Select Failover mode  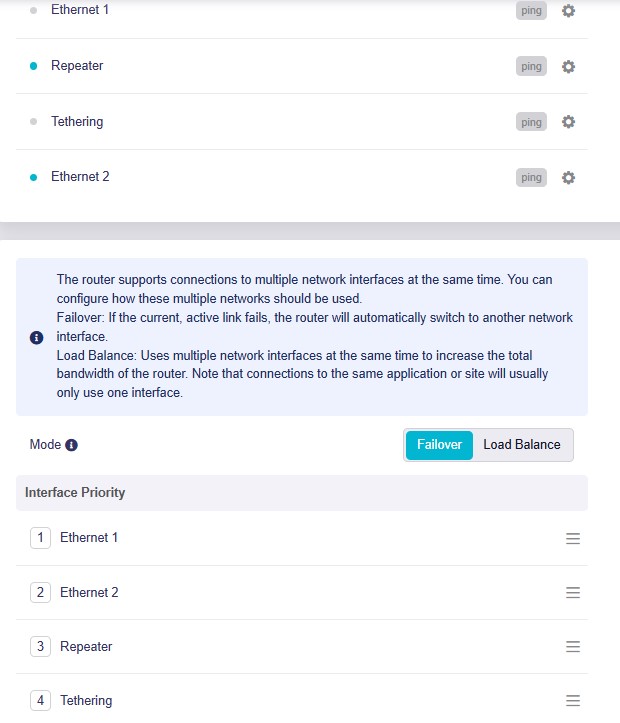pyautogui.click(x=439, y=445)
